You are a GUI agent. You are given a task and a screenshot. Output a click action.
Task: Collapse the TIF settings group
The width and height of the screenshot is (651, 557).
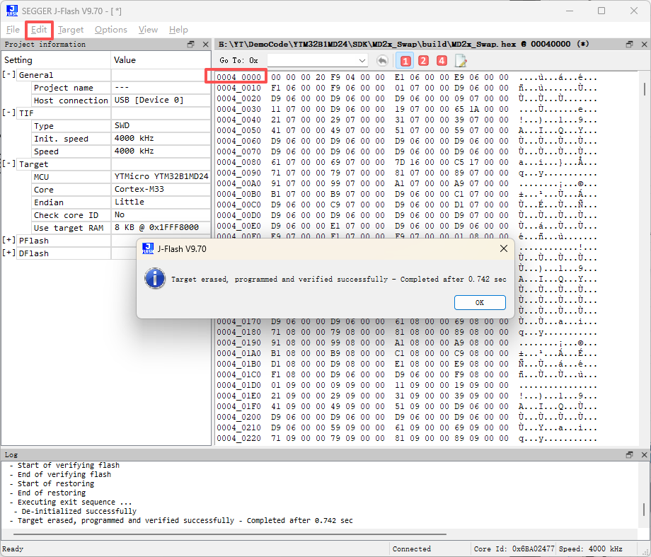click(x=9, y=113)
